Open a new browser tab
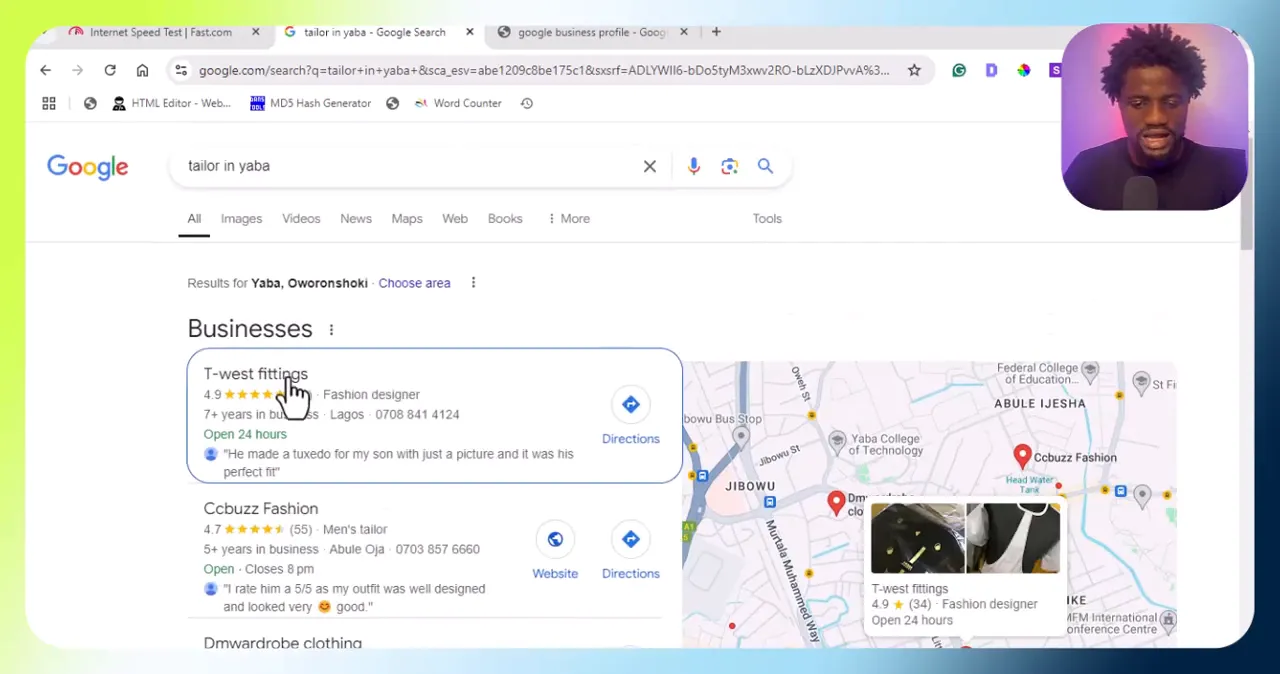The image size is (1280, 674). click(716, 32)
